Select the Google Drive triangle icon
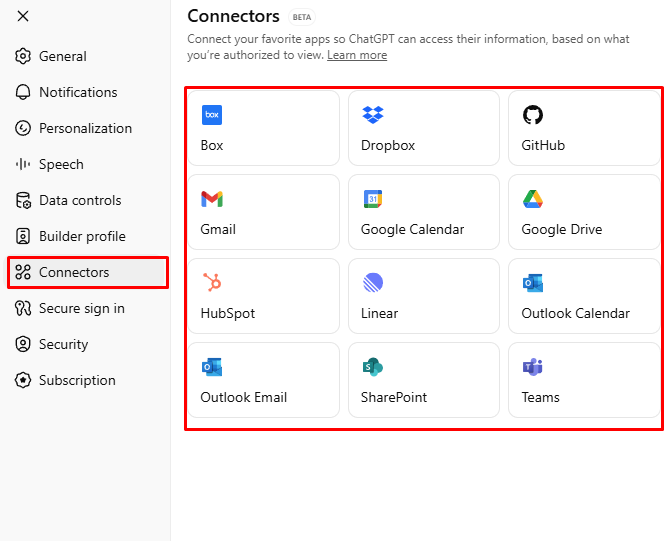The image size is (672, 541). tap(533, 199)
